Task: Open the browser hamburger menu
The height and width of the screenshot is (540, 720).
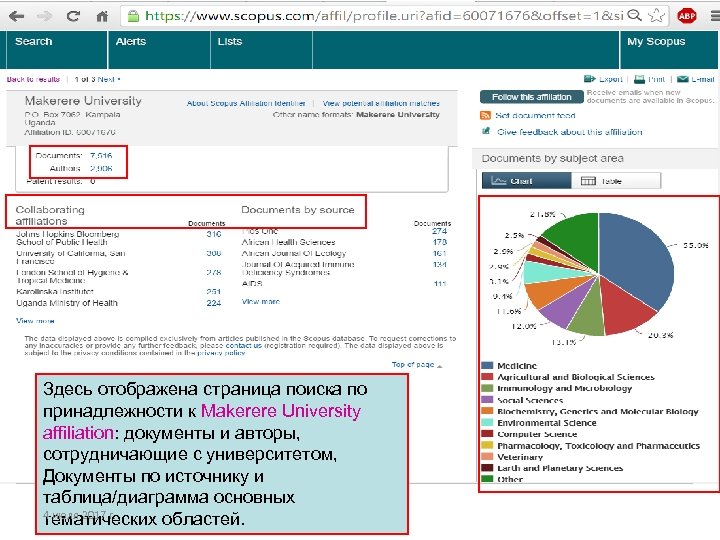Action: pos(714,16)
